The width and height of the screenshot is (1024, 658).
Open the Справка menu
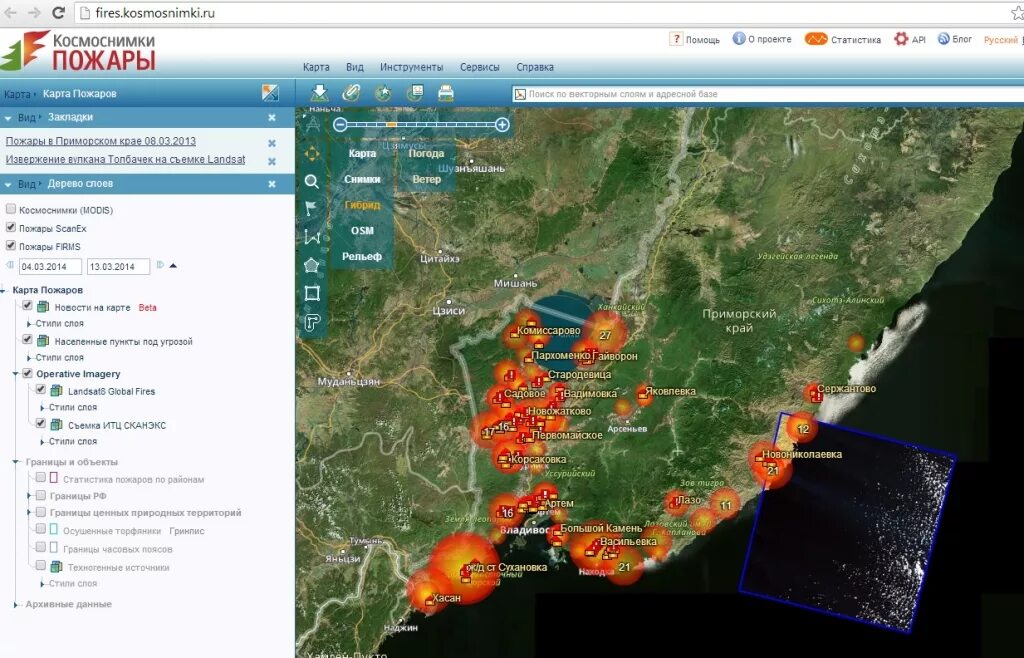tap(535, 67)
